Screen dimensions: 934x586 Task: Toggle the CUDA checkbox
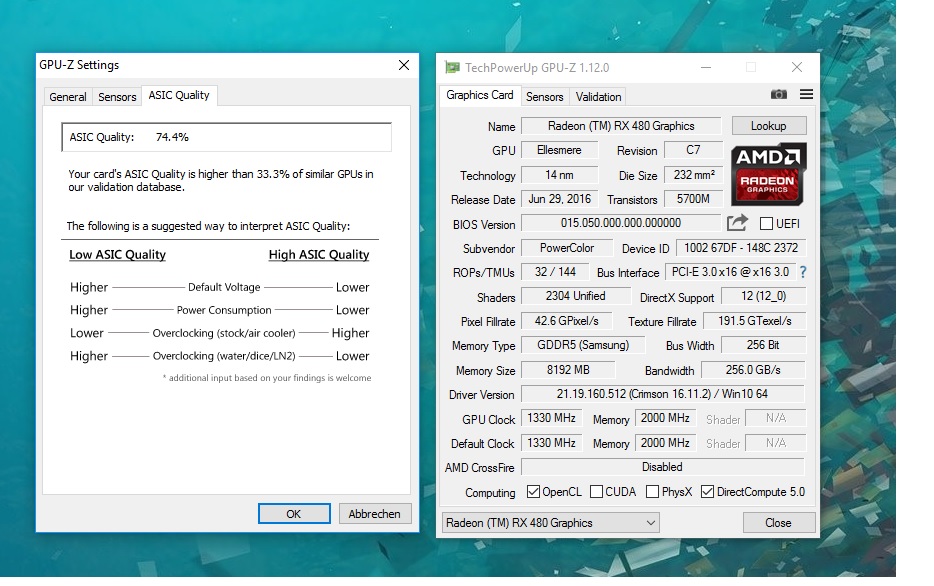(596, 491)
